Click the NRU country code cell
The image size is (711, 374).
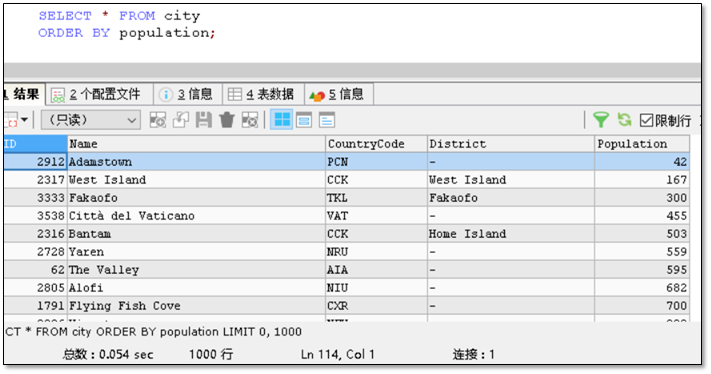376,252
